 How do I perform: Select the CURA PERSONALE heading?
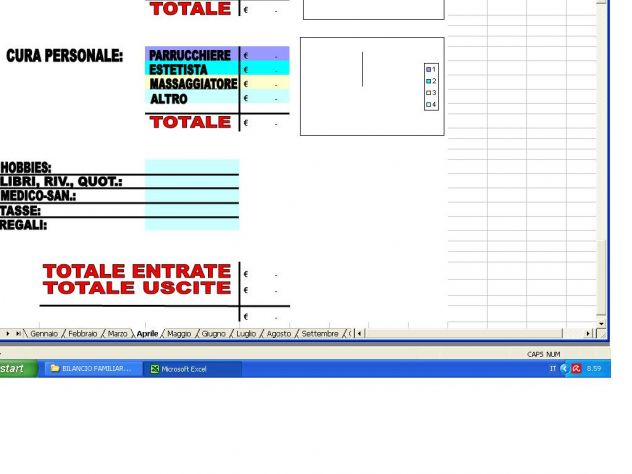[x=64, y=56]
